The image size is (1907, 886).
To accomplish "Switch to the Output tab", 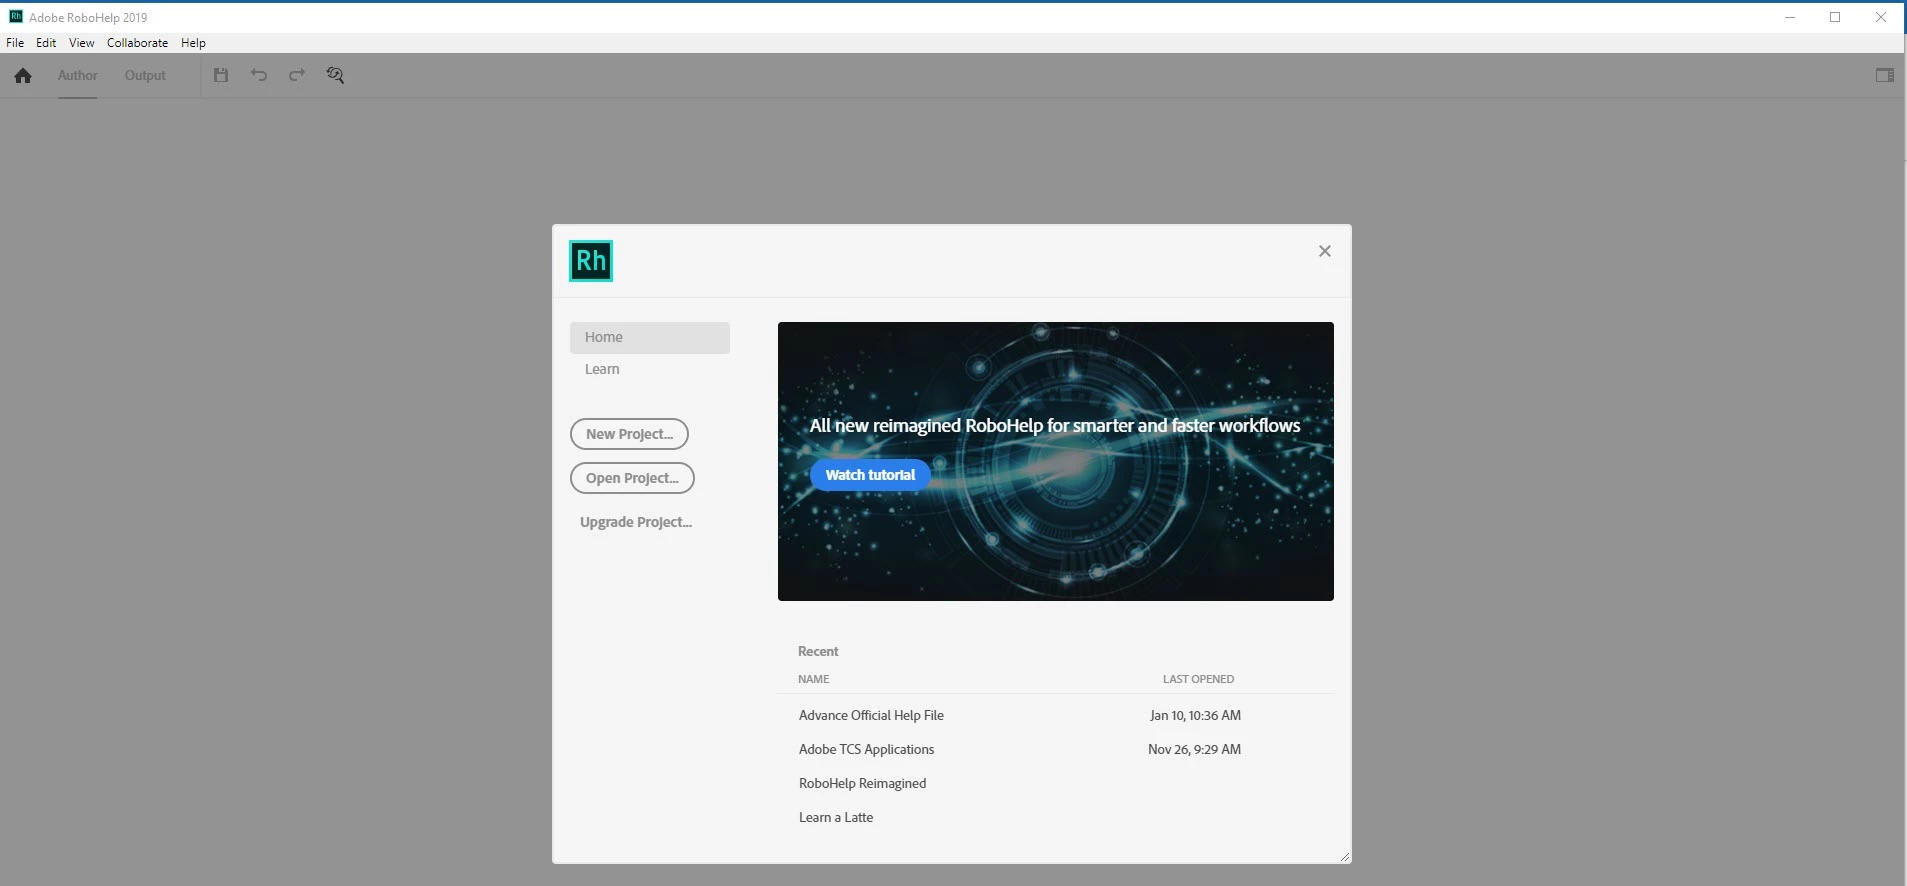I will point(145,76).
